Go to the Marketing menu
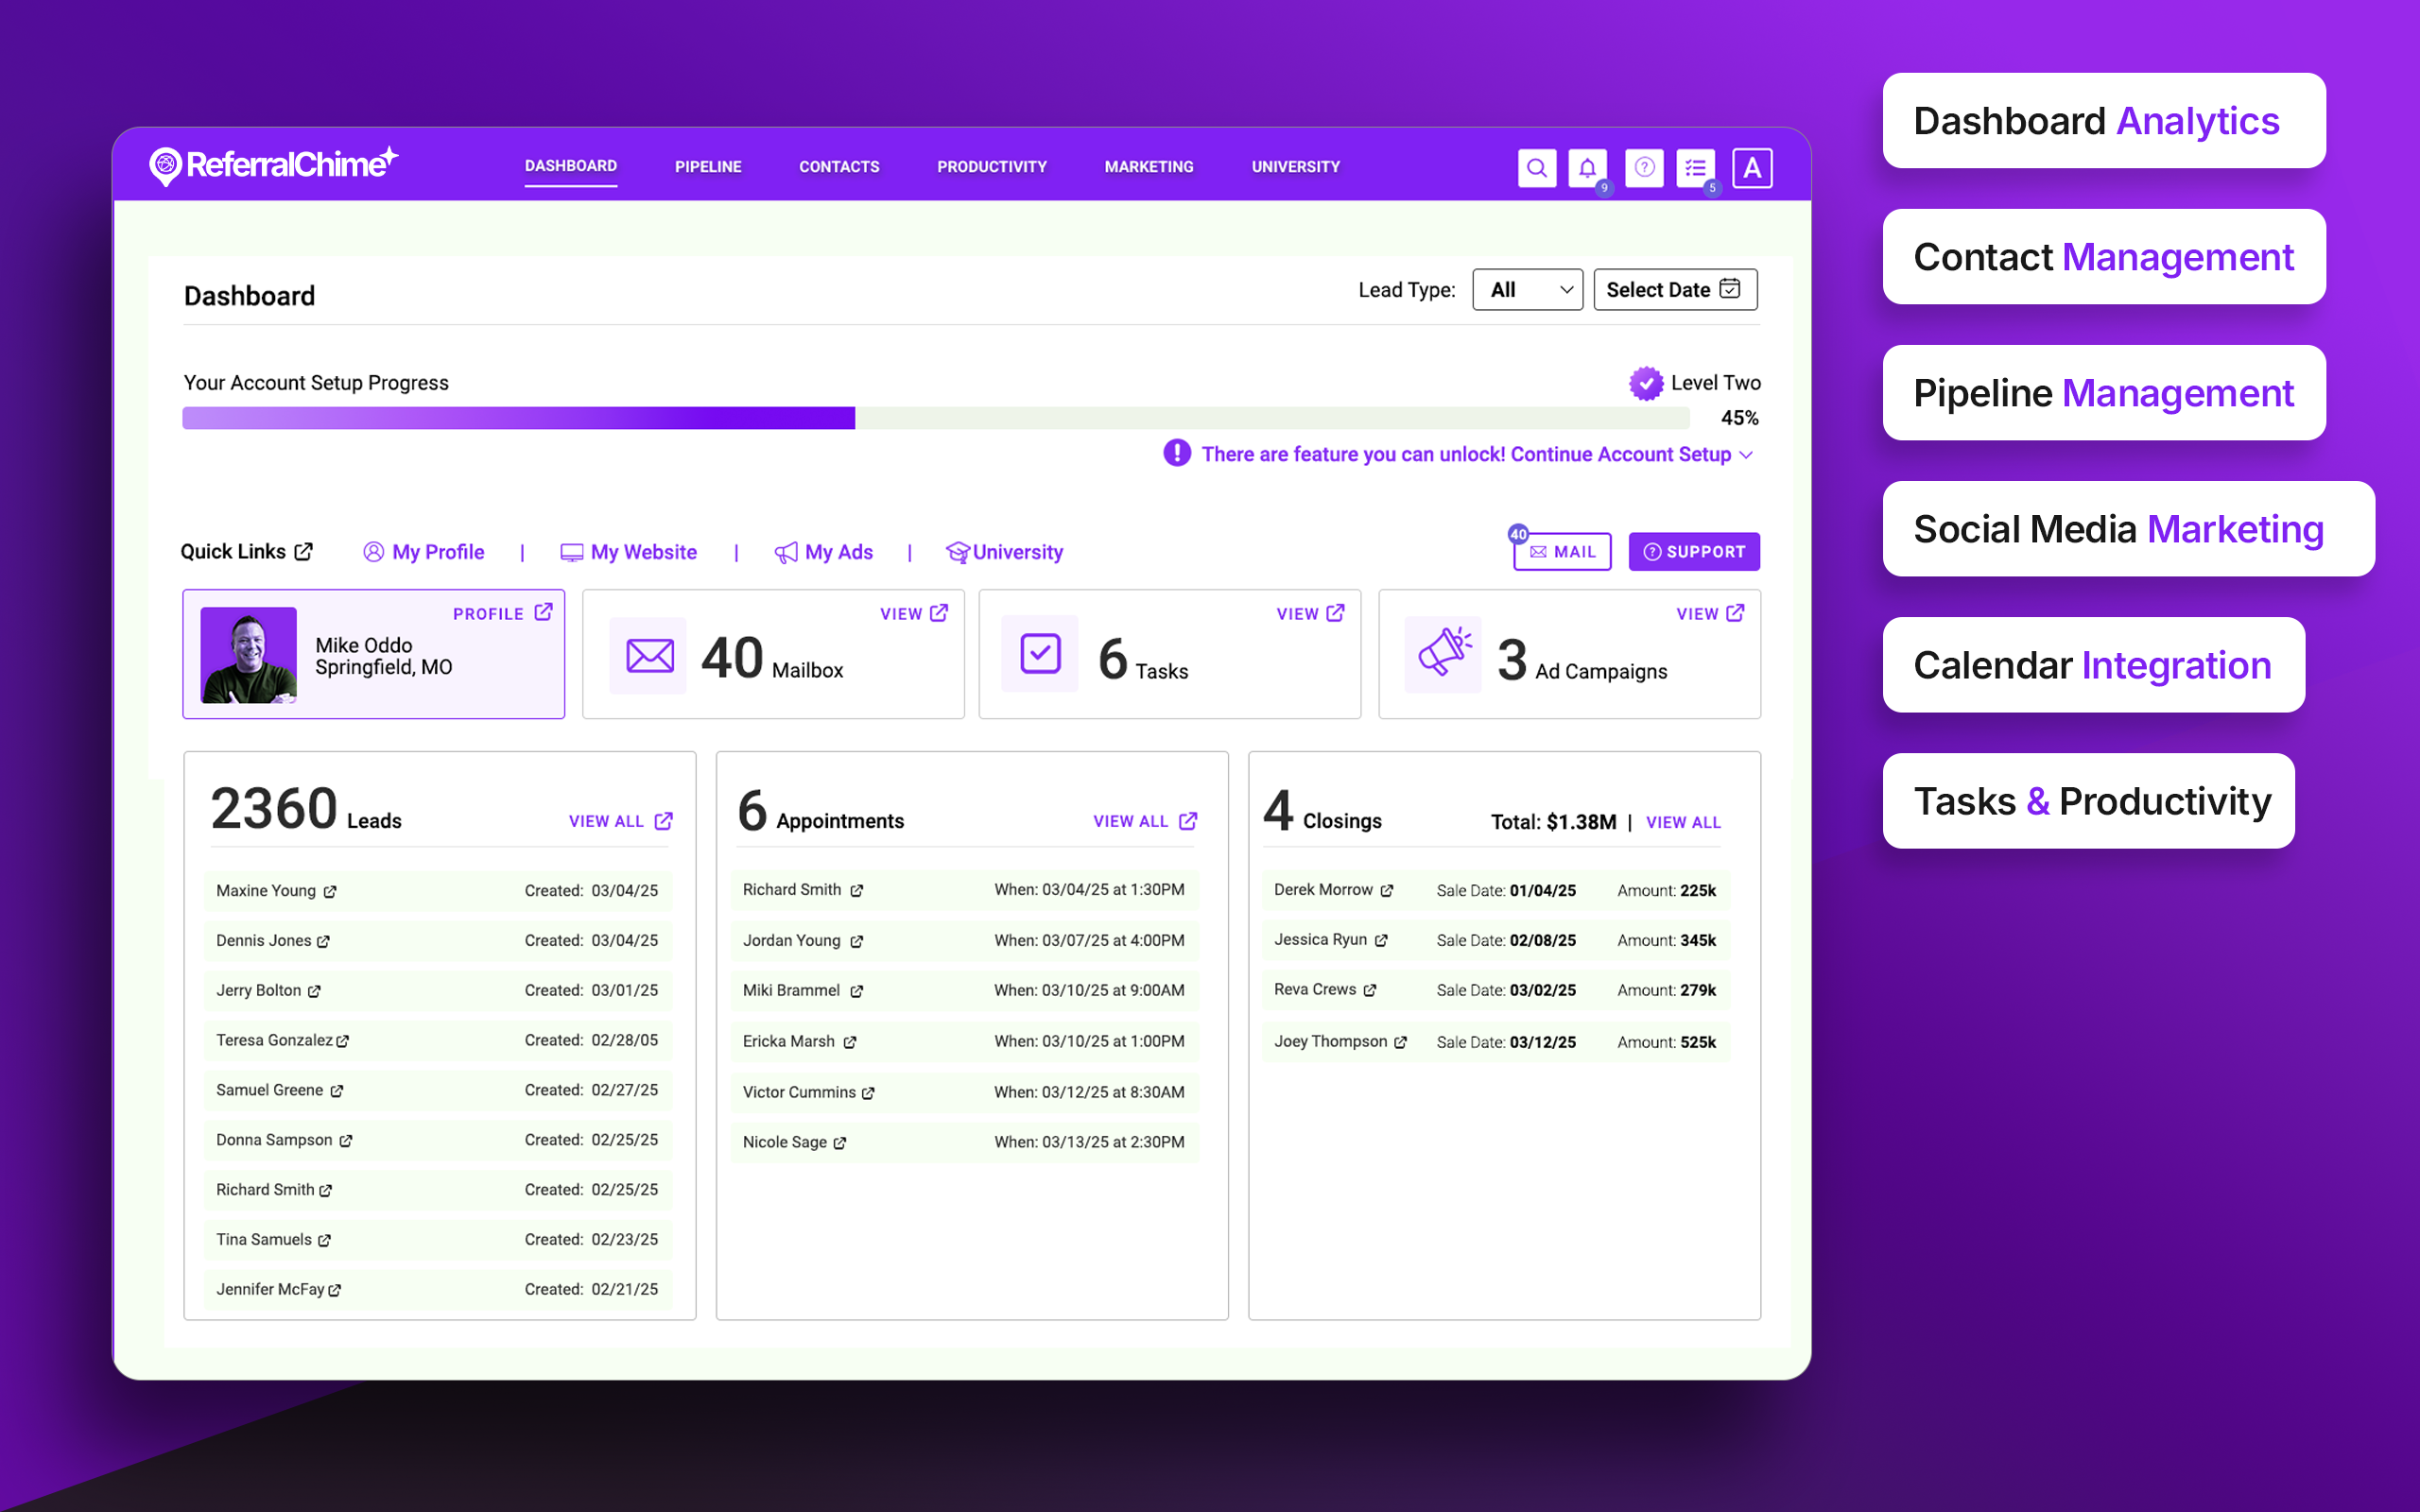The width and height of the screenshot is (2420, 1512). 1148,167
